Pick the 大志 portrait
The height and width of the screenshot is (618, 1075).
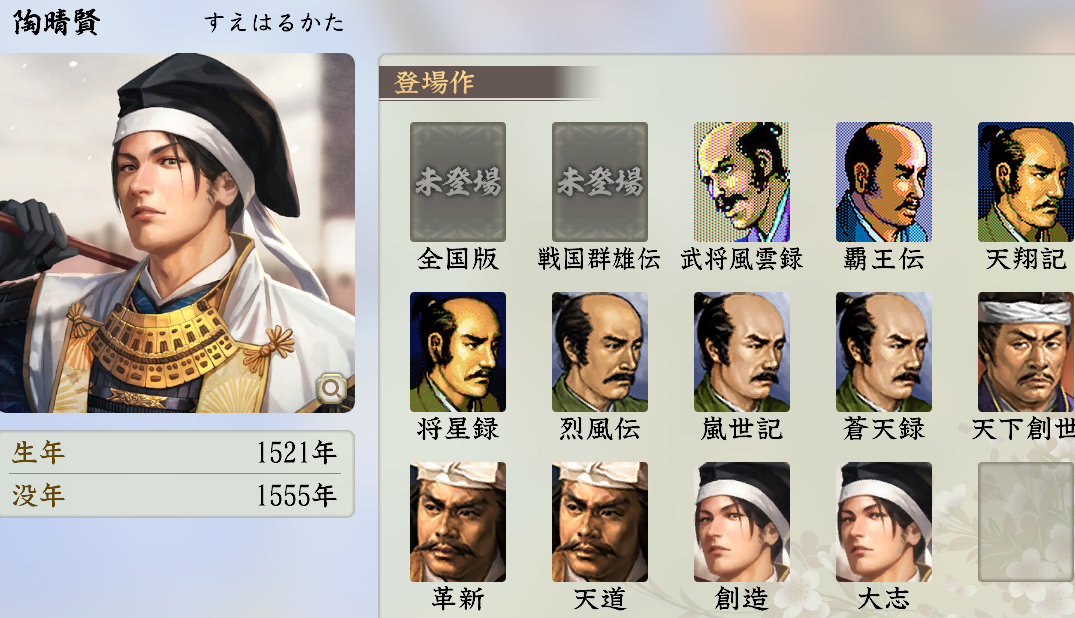click(883, 522)
